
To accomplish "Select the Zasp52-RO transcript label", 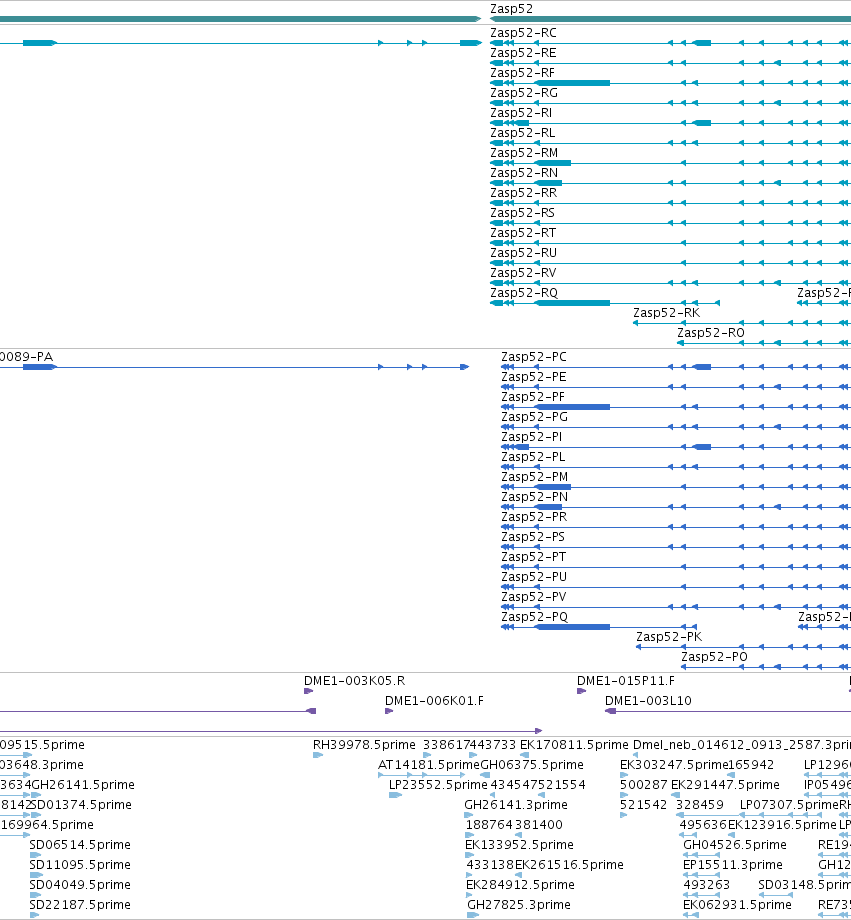I will coord(710,332).
